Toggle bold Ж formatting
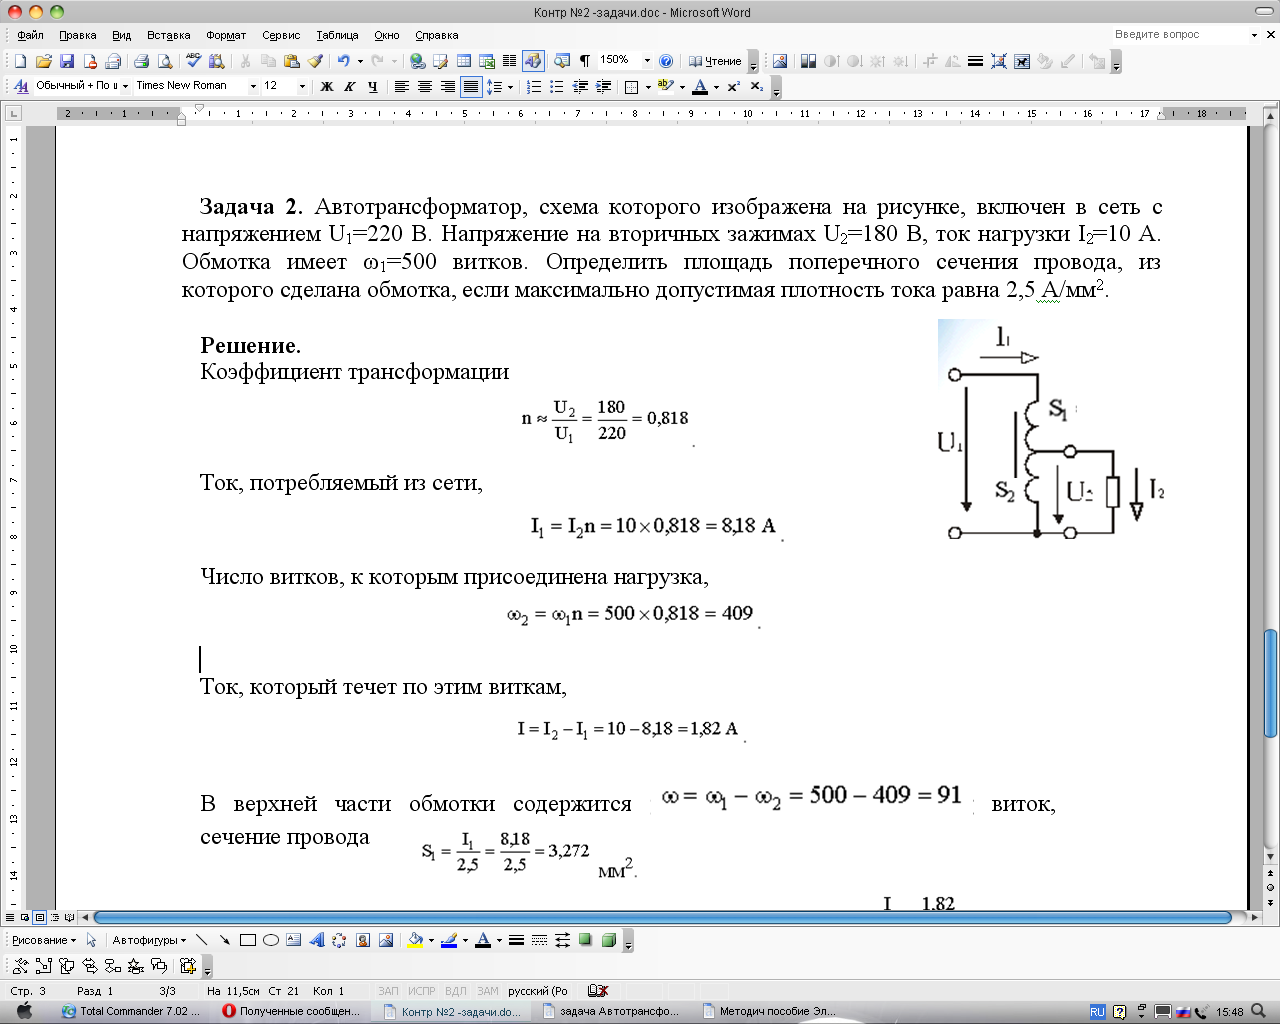The width and height of the screenshot is (1280, 1024). pyautogui.click(x=326, y=87)
